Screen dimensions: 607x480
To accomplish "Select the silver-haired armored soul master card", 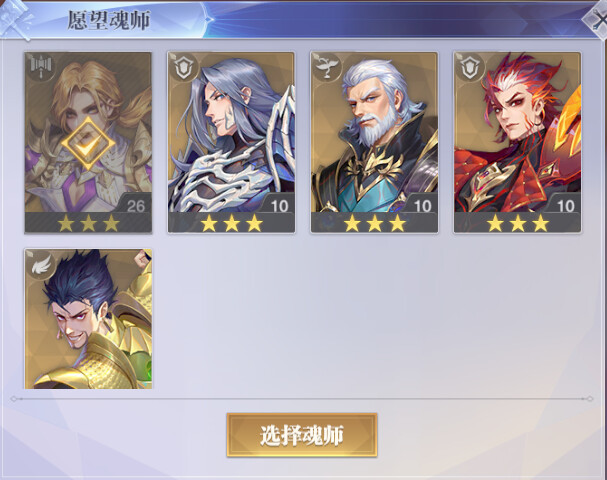I will (231, 142).
